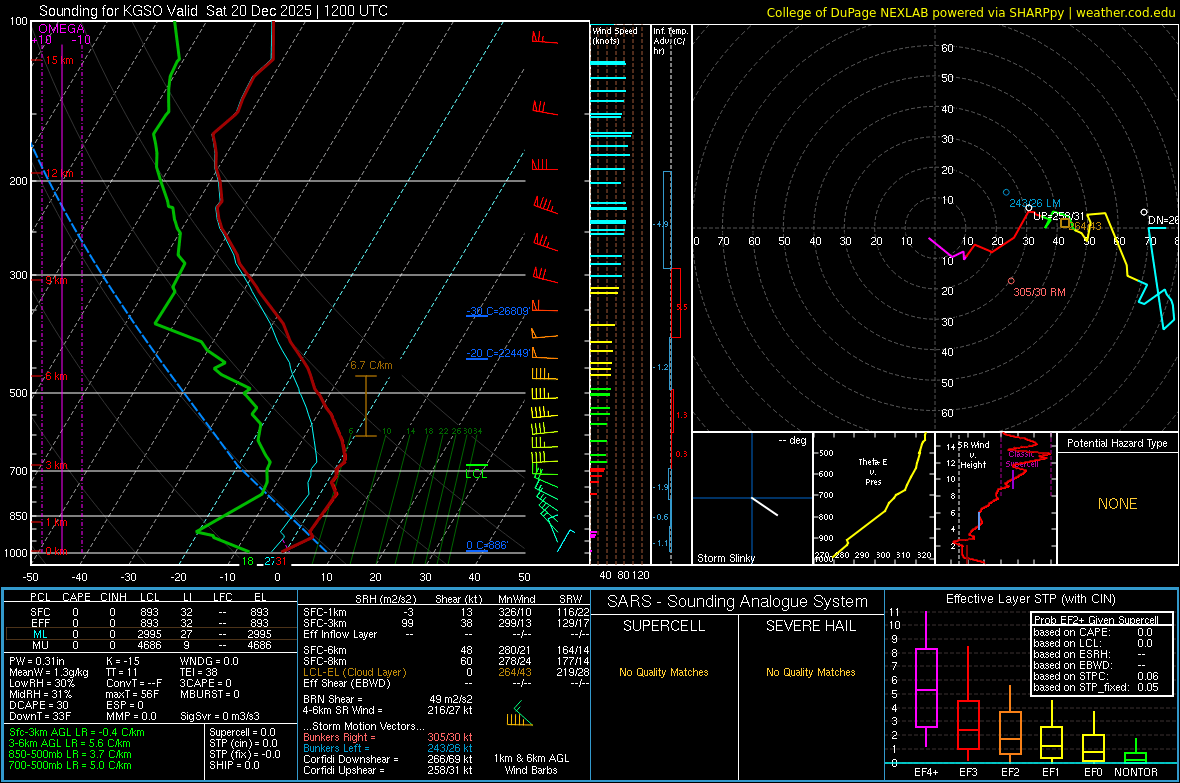Click the -20 C=22449' level label
The height and width of the screenshot is (783, 1180).
click(x=497, y=353)
